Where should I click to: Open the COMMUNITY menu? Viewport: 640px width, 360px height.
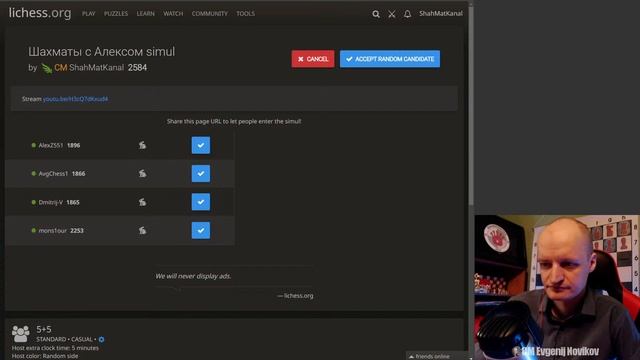pyautogui.click(x=210, y=13)
